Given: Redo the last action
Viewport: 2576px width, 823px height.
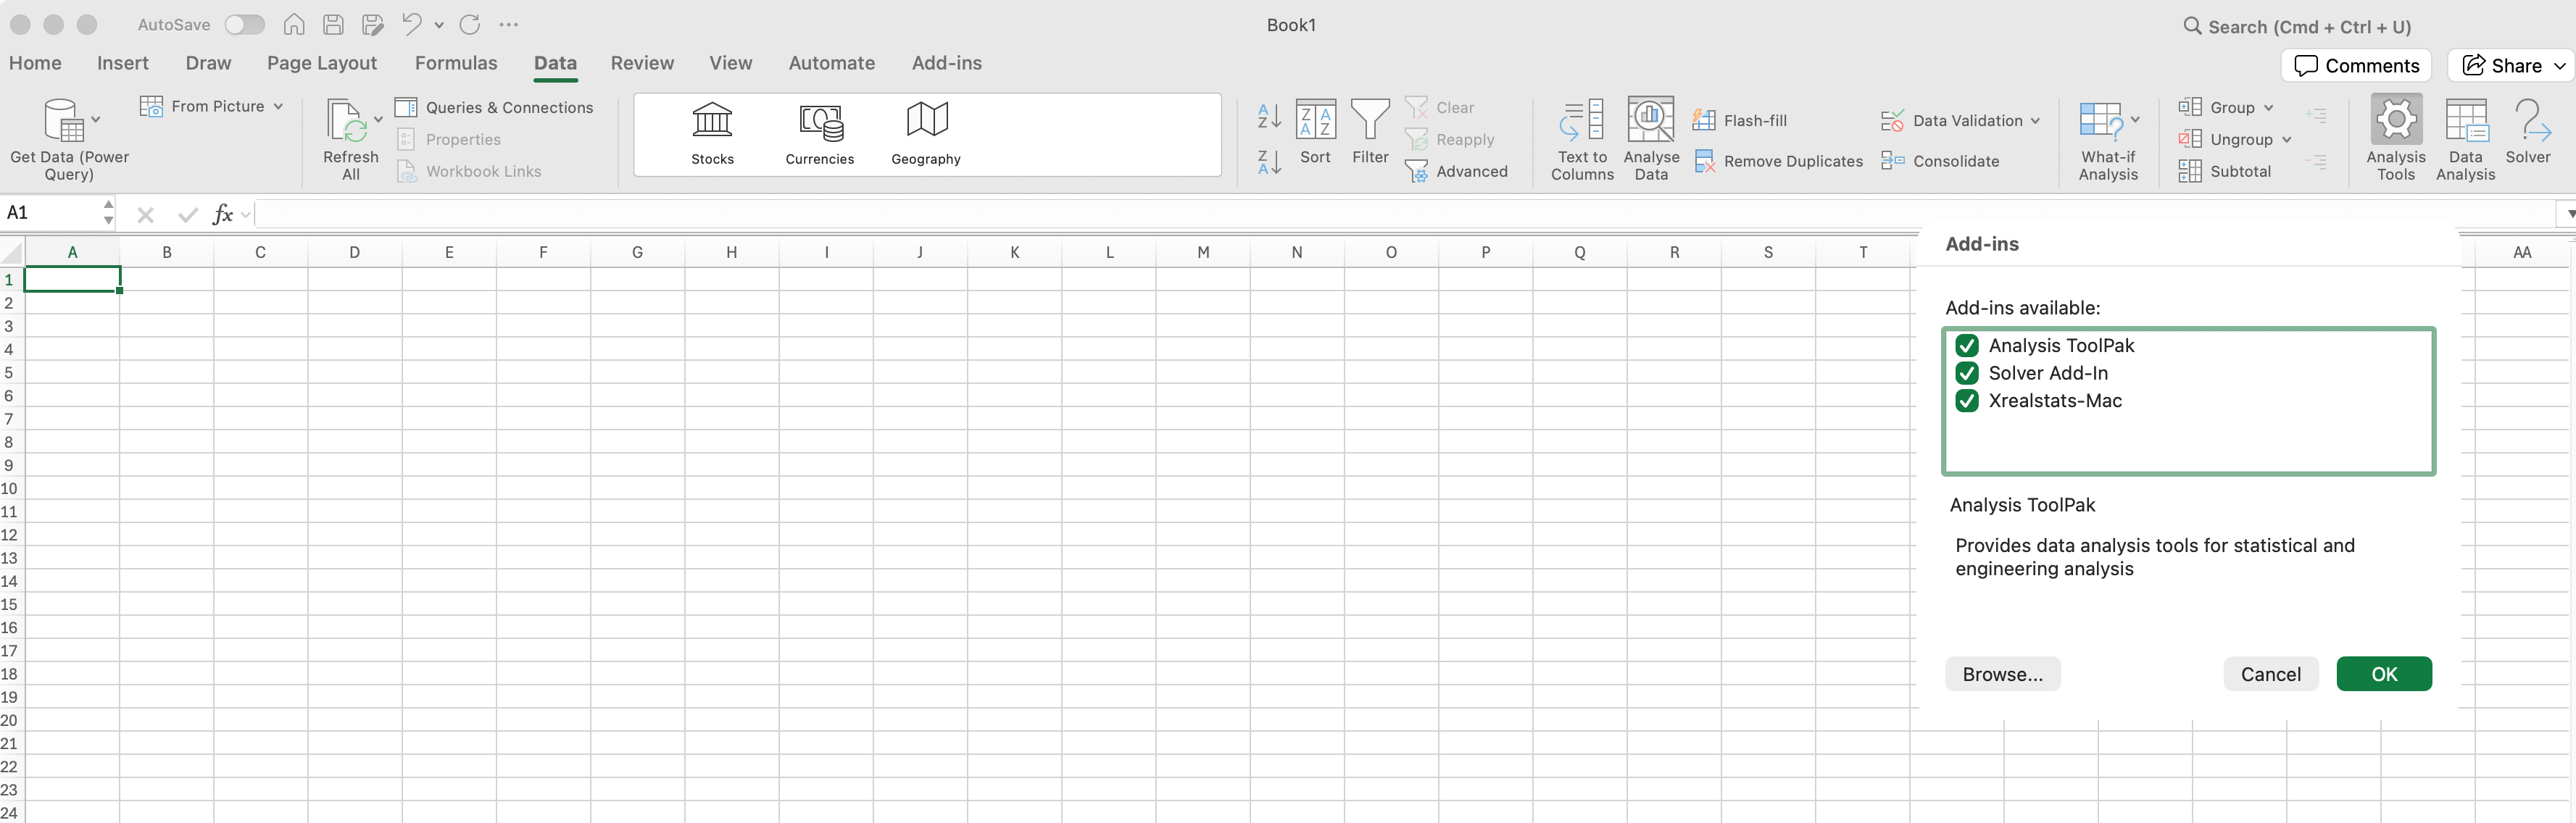Looking at the screenshot, I should [469, 24].
